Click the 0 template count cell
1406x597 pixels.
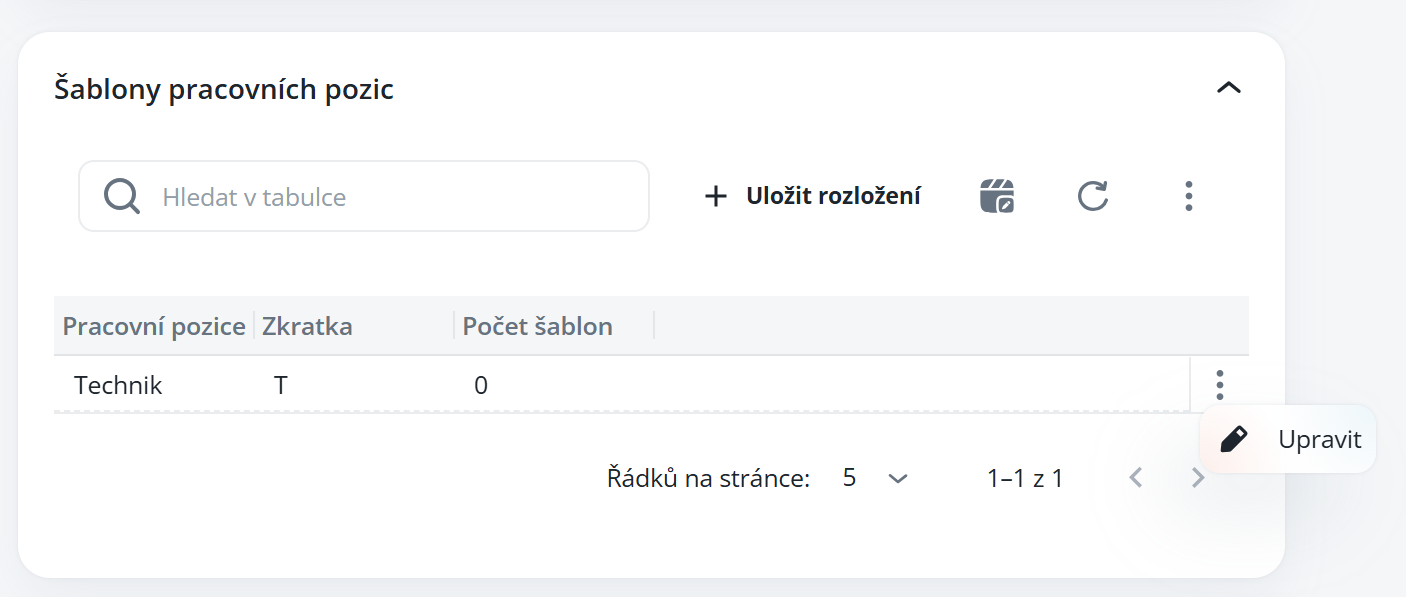(x=481, y=385)
